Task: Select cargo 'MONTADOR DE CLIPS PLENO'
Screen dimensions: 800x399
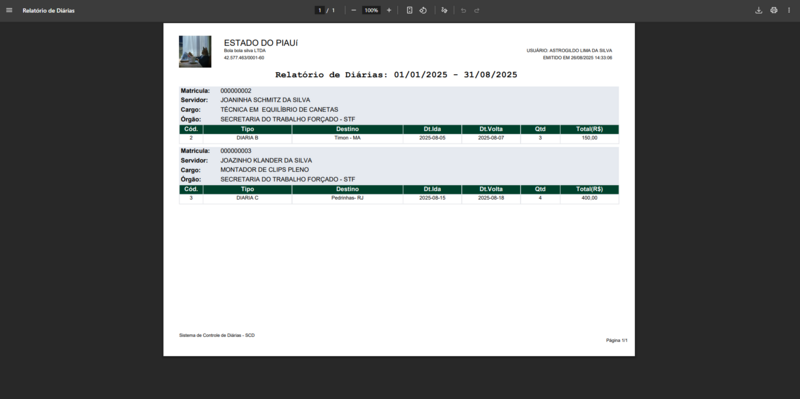Action: coord(265,170)
